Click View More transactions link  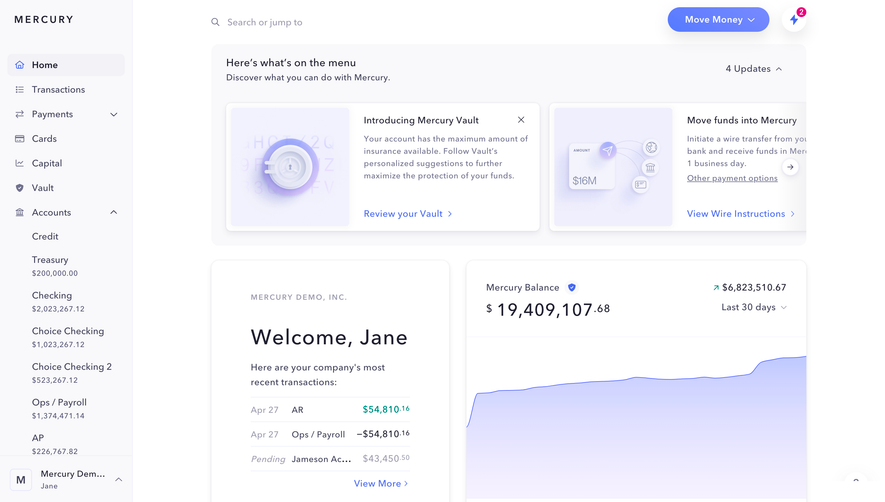pos(381,483)
